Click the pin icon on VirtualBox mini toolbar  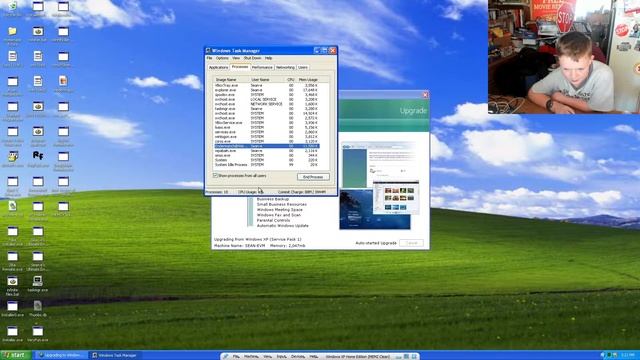tap(225, 356)
